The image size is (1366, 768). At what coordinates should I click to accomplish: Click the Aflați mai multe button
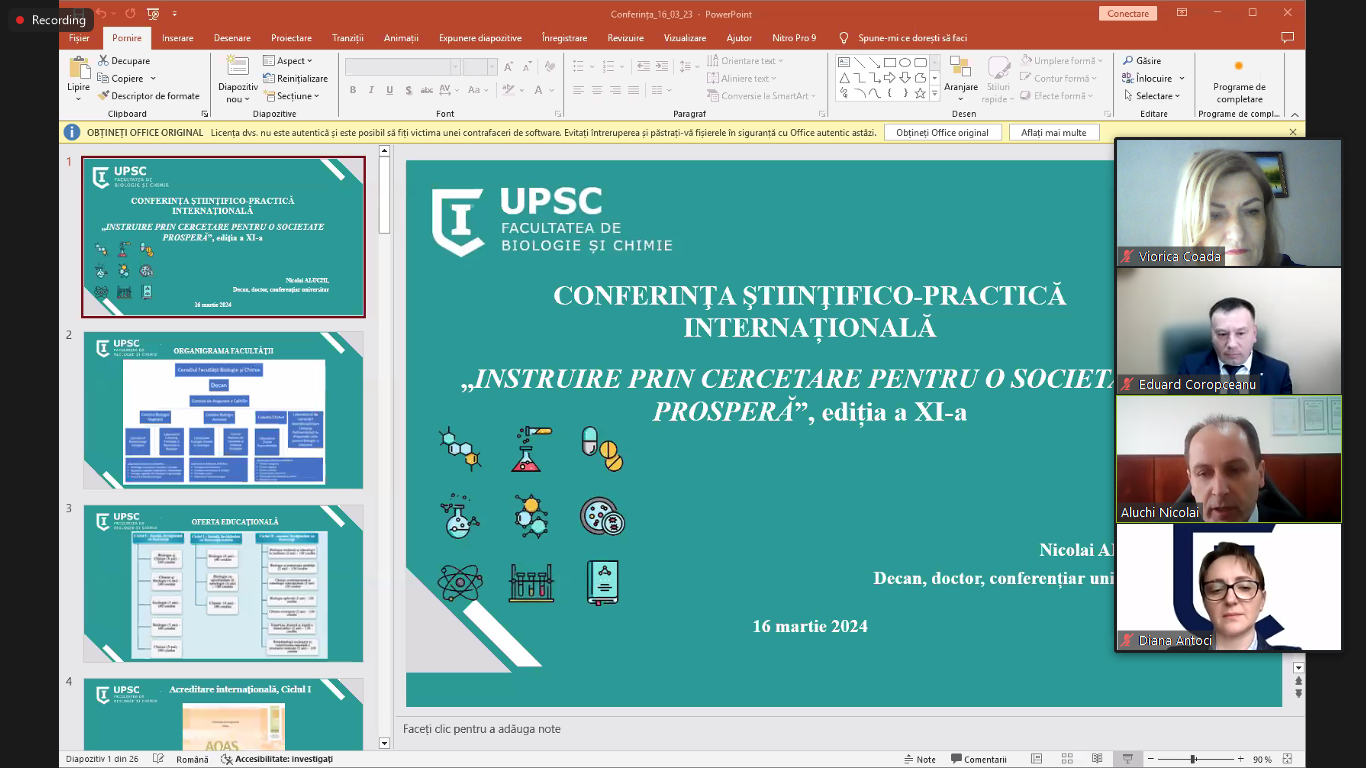pos(1053,132)
